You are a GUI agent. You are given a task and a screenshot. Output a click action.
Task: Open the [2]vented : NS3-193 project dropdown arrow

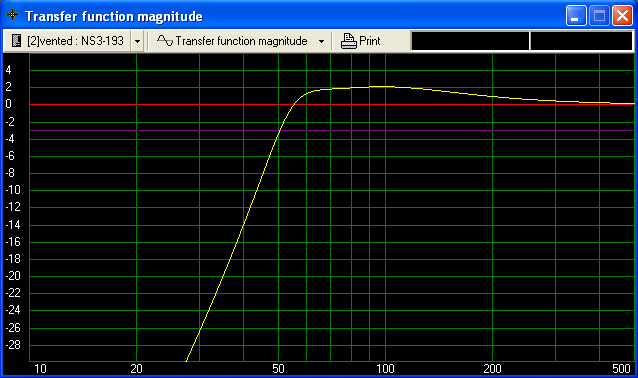pos(138,41)
